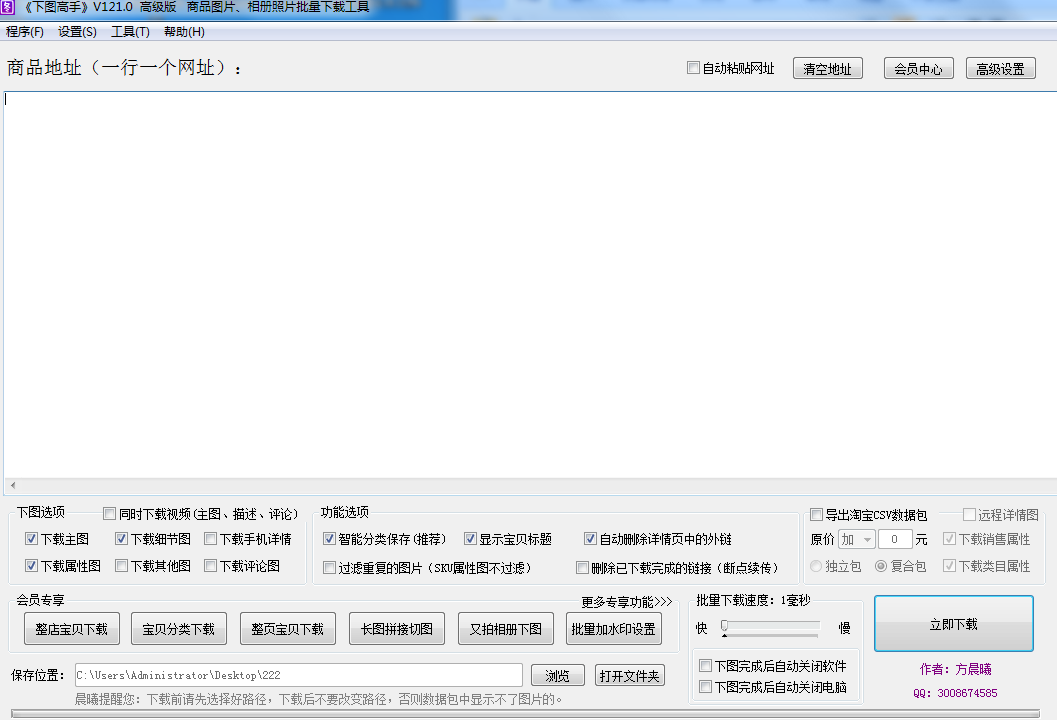Enable 同时下载视频 checkbox
This screenshot has height=720, width=1057.
(110, 513)
